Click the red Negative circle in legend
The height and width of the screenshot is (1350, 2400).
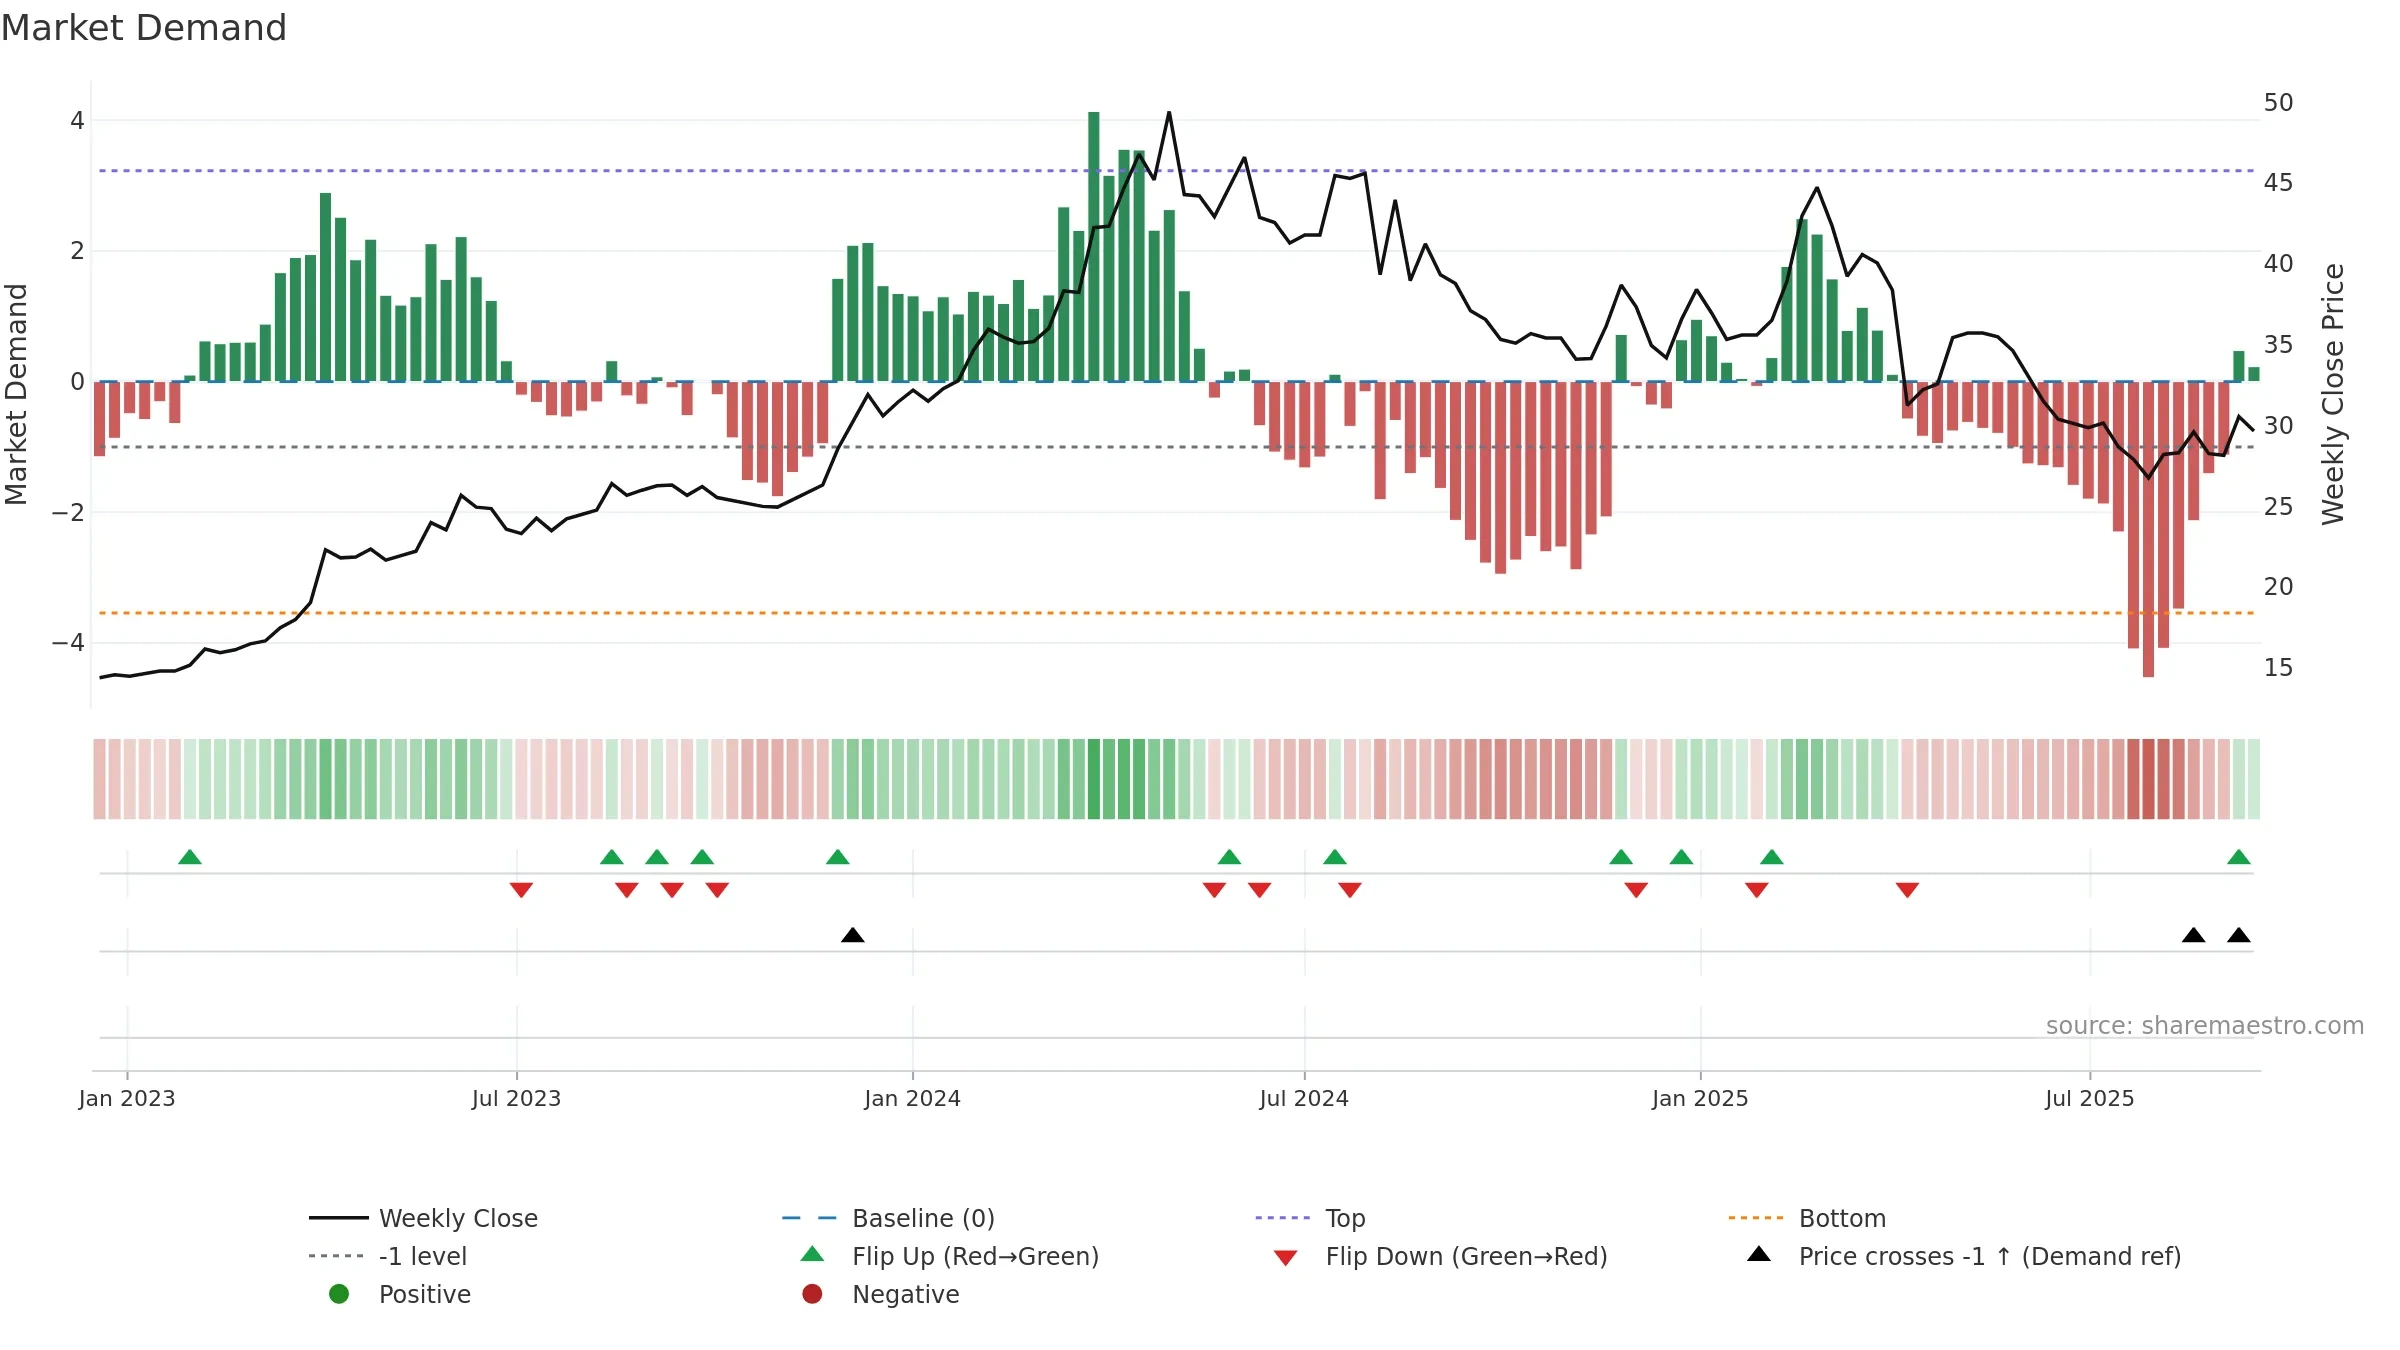812,1294
